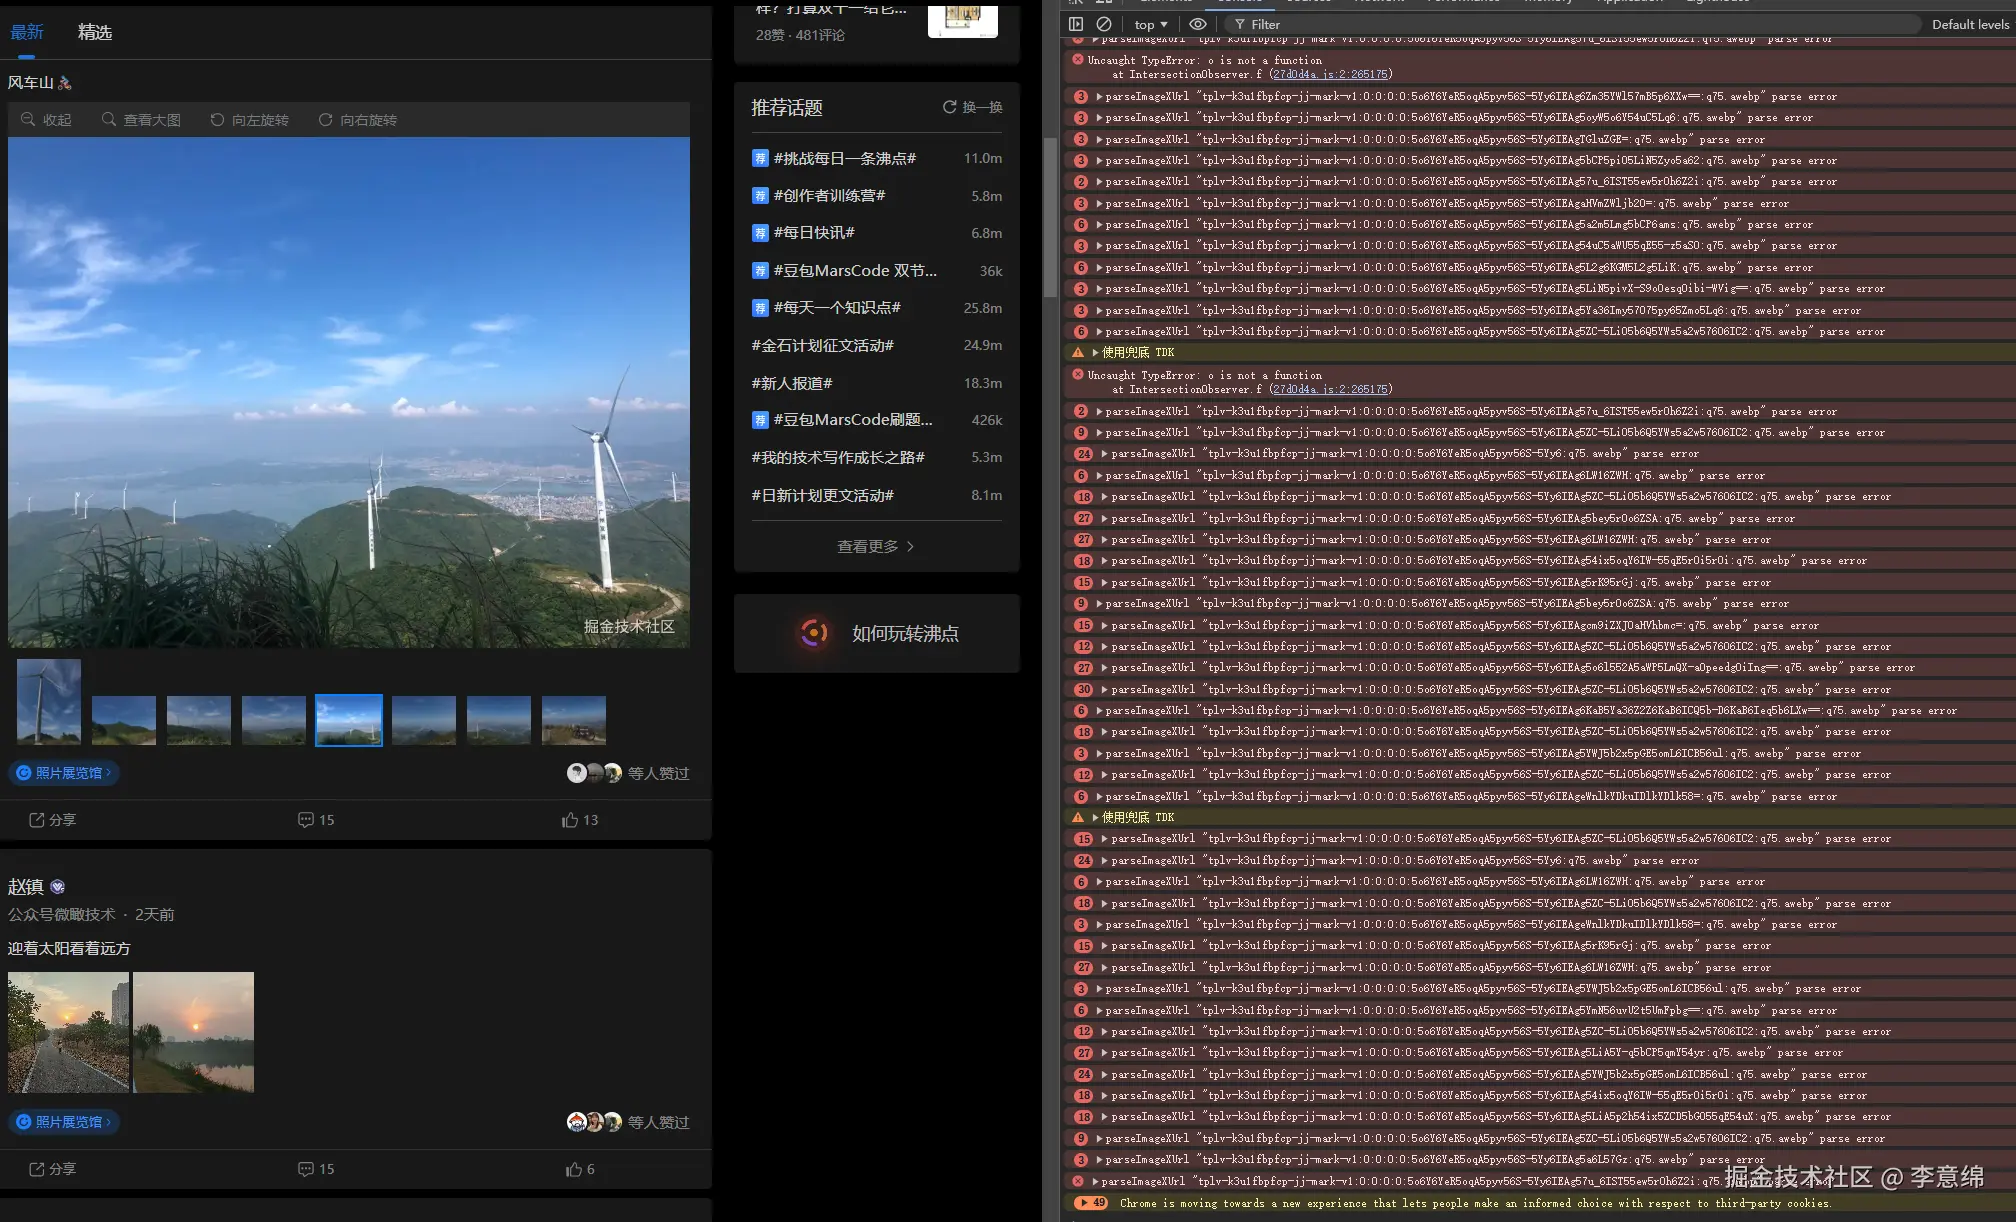The width and height of the screenshot is (2016, 1222).
Task: Expand the 使用兜底 TDK warning entry
Action: [x=1096, y=353]
